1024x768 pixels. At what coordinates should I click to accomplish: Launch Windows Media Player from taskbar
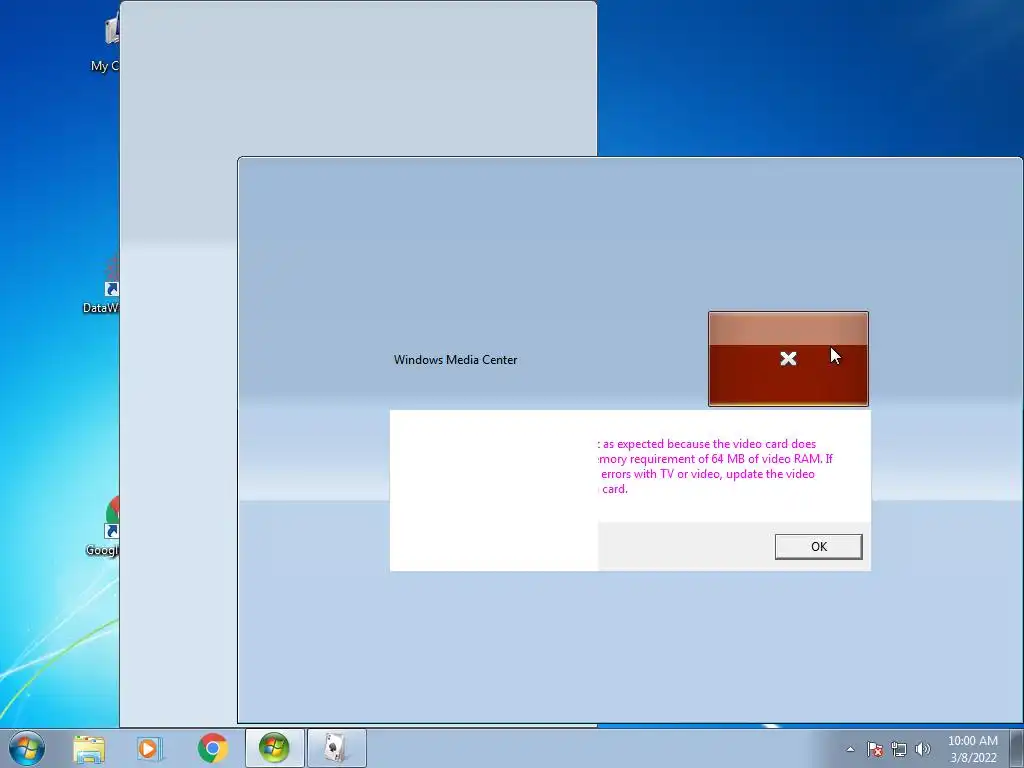[x=150, y=748]
